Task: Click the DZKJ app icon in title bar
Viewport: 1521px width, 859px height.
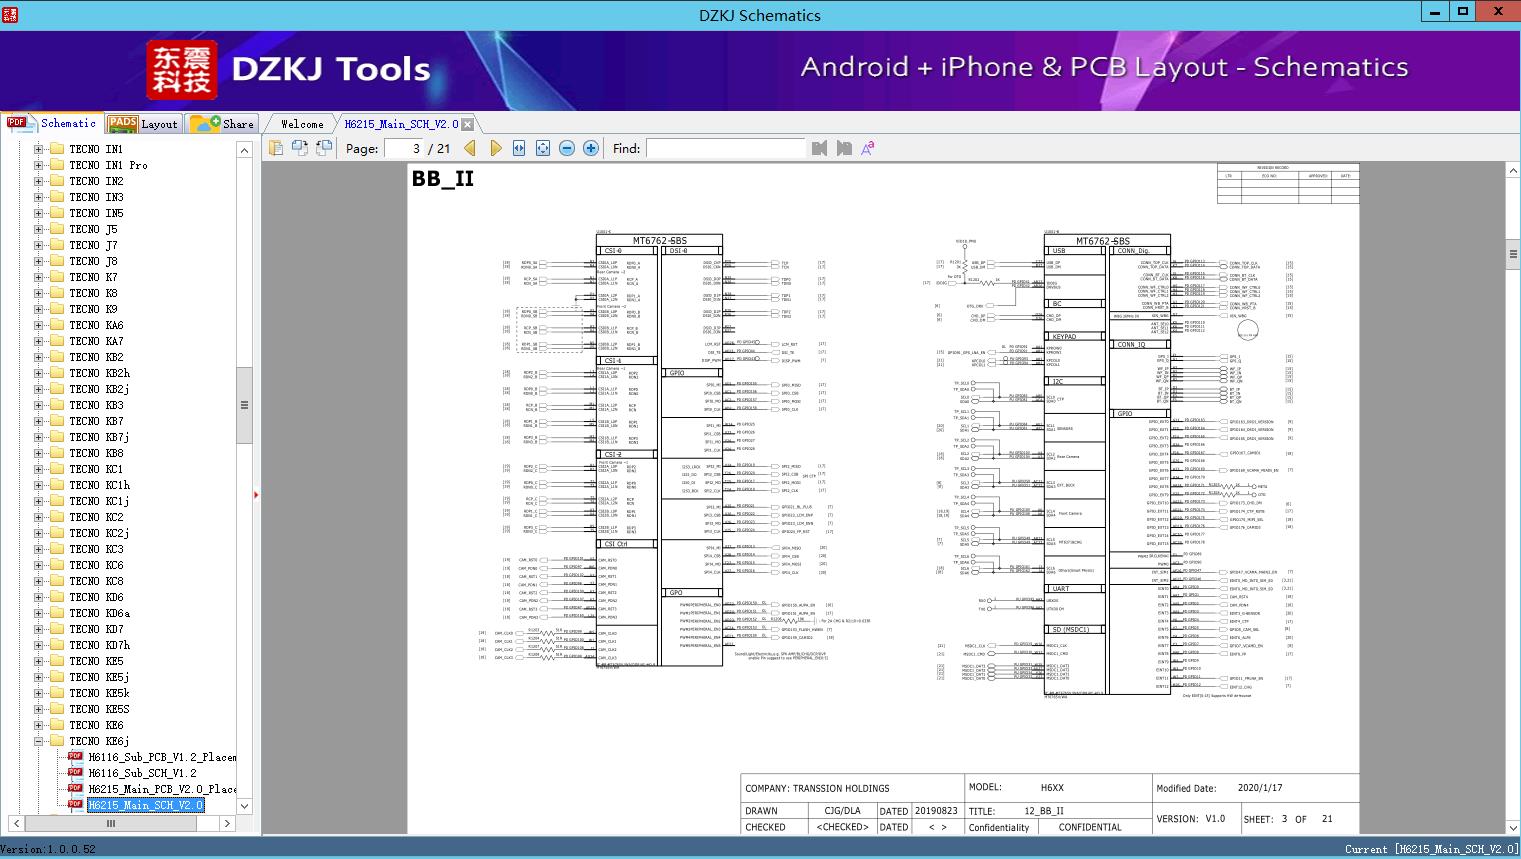Action: pyautogui.click(x=10, y=14)
